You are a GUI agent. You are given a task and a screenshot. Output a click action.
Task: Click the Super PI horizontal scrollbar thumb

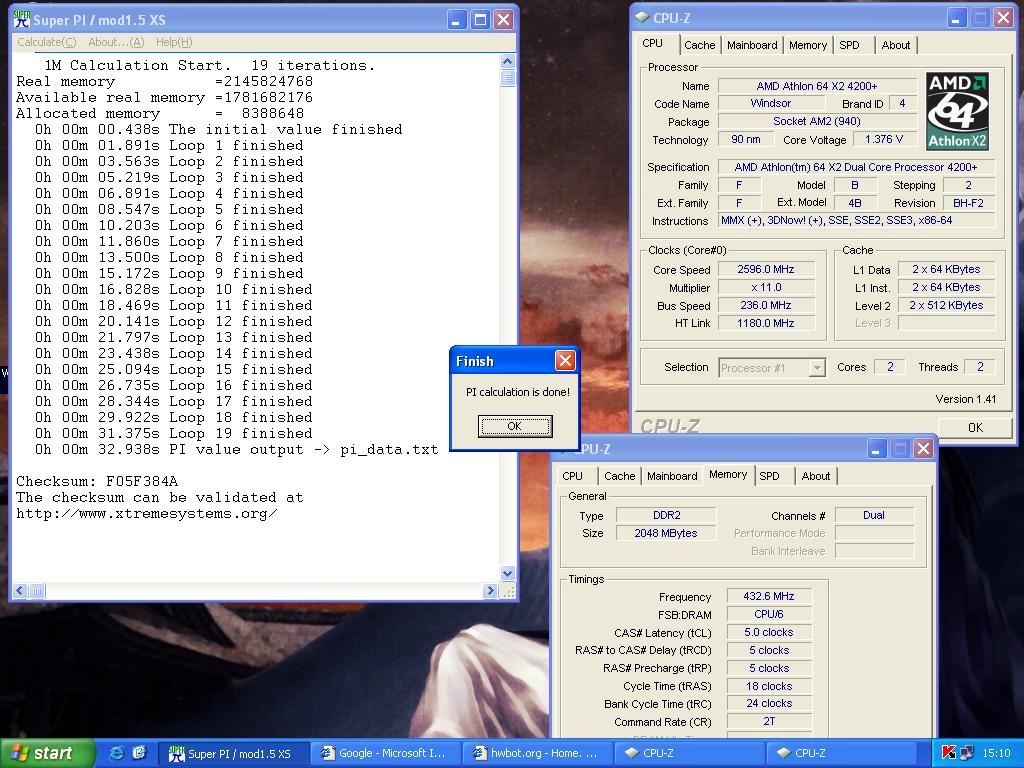[37, 590]
